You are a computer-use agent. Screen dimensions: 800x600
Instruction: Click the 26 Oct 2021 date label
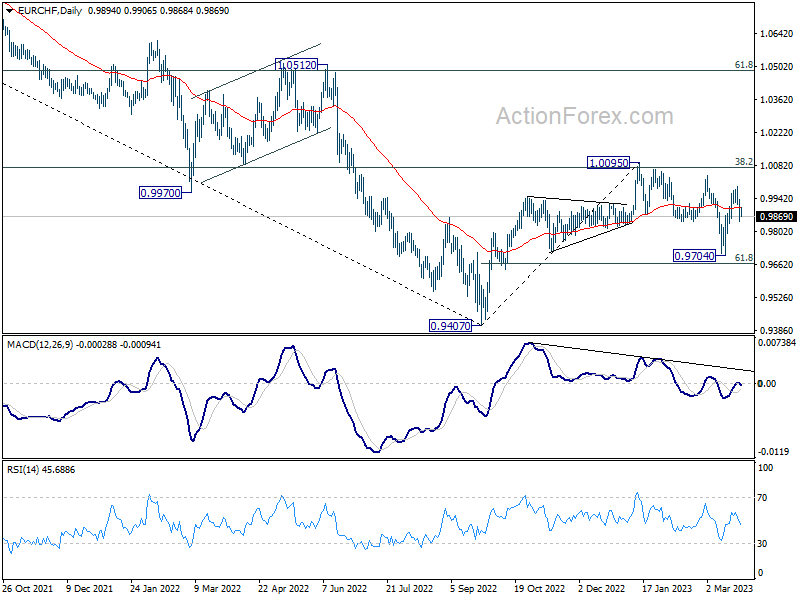(27, 591)
